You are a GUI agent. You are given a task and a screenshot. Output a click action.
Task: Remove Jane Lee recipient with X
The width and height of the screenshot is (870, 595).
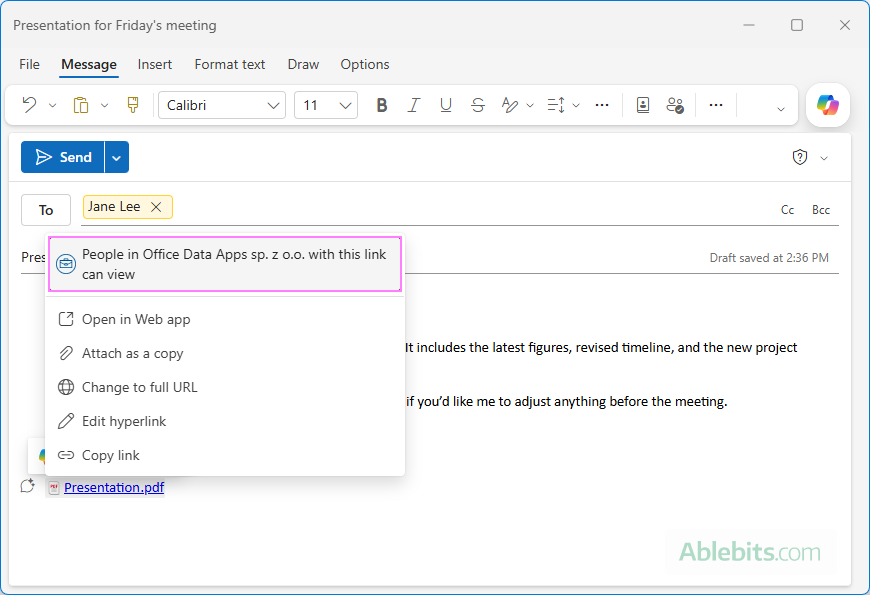pos(156,207)
